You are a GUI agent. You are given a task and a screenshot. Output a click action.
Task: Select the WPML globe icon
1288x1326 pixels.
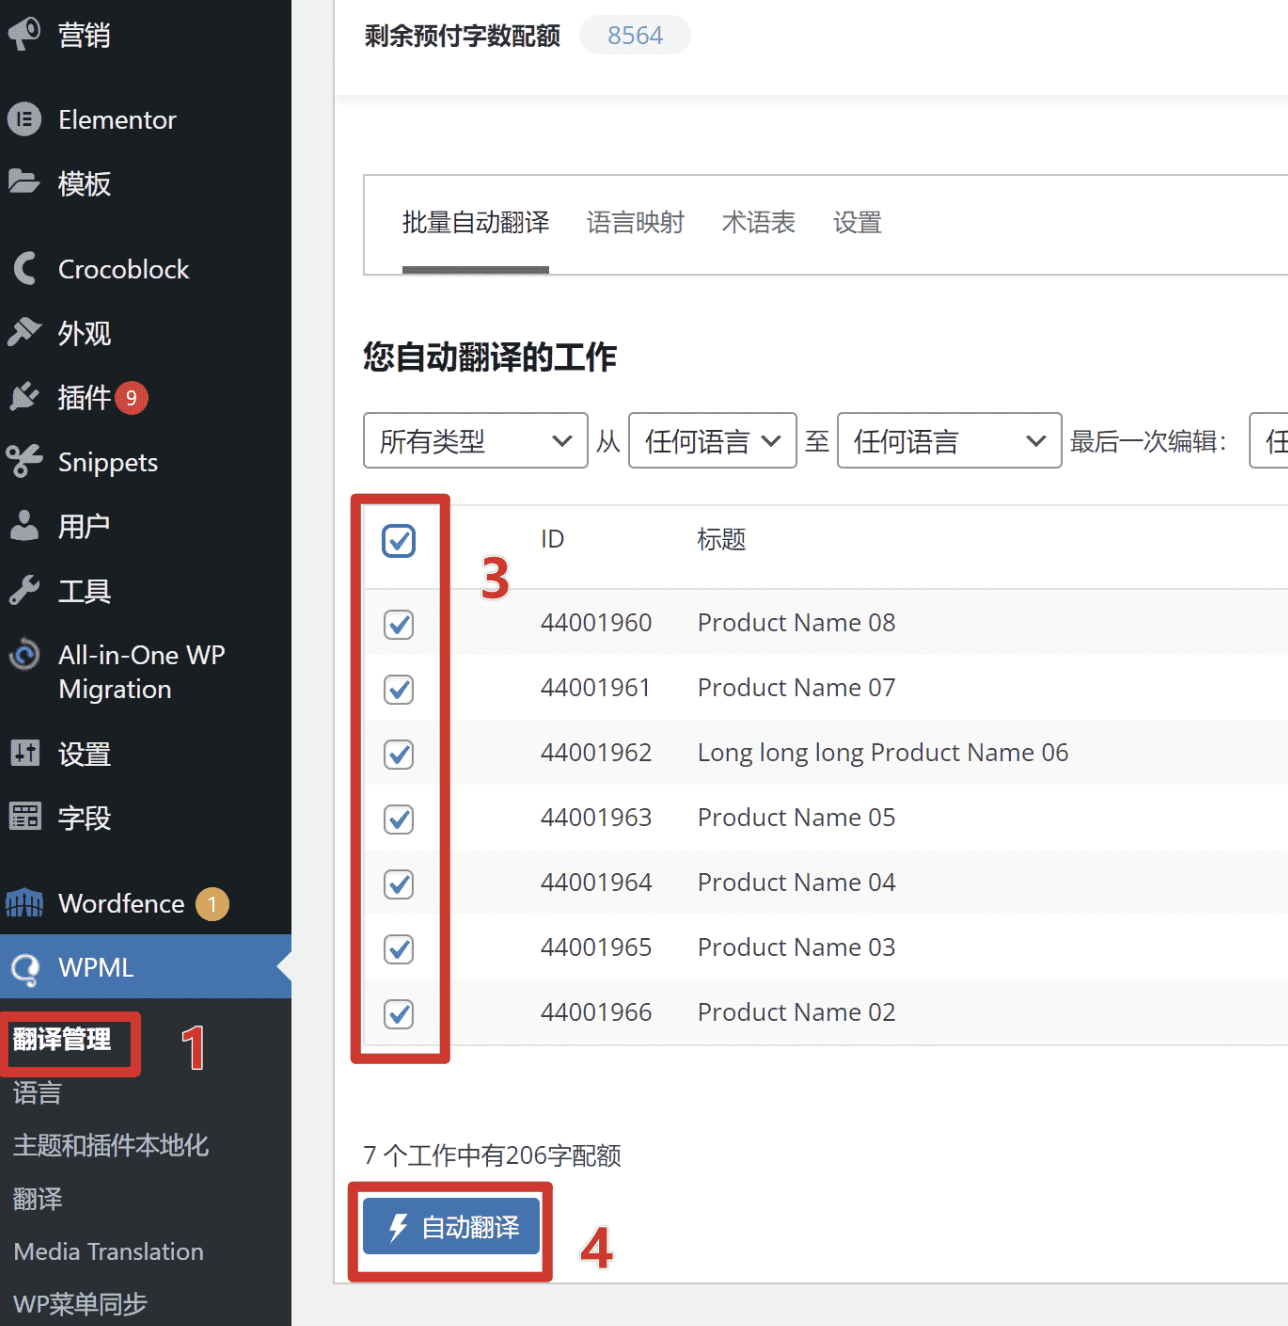click(25, 967)
